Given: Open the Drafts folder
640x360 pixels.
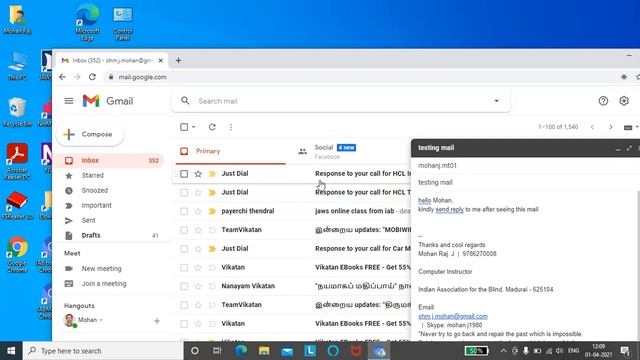Looking at the screenshot, I should click(x=109, y=236).
